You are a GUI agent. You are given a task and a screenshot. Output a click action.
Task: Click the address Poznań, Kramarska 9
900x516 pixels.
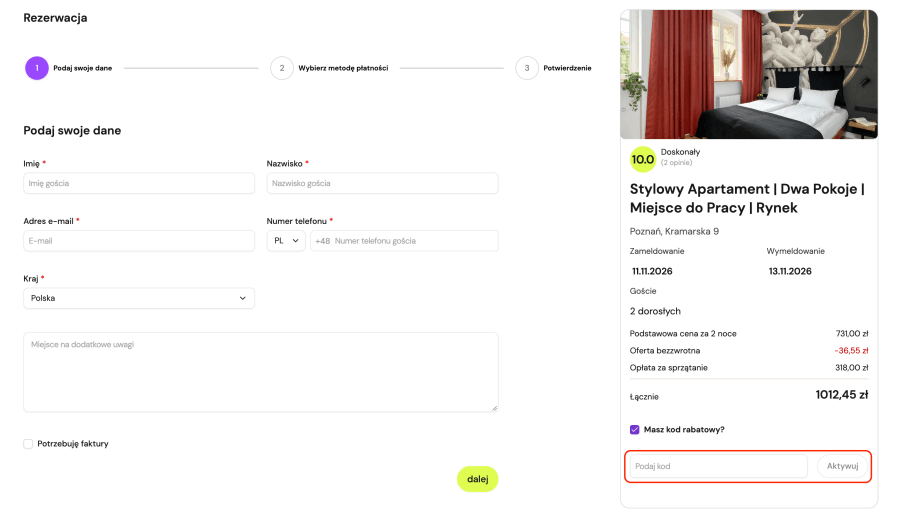pos(674,231)
